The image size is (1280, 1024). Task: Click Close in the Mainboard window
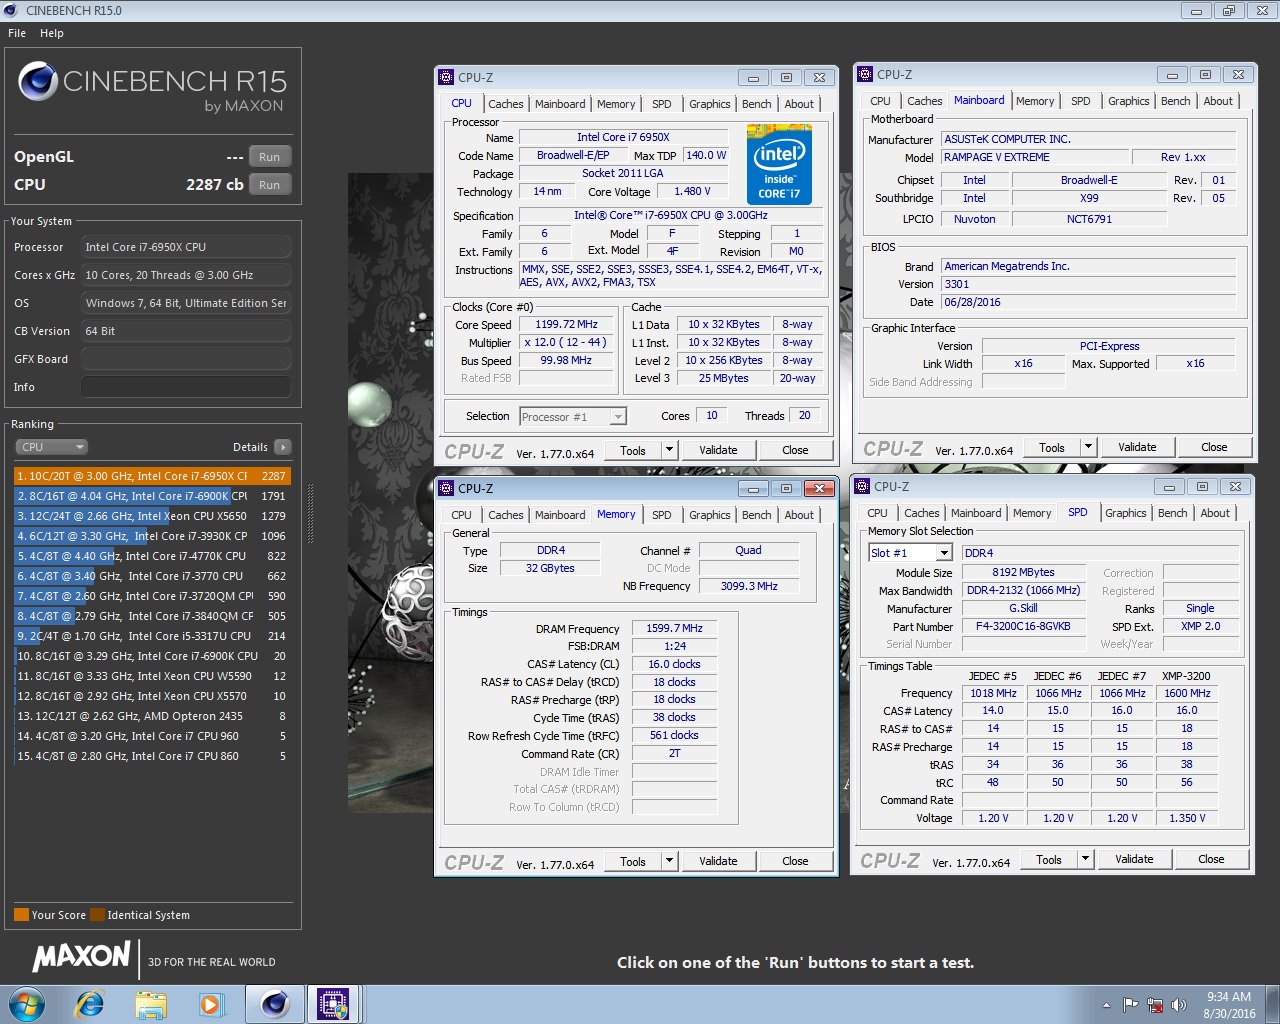point(1214,447)
